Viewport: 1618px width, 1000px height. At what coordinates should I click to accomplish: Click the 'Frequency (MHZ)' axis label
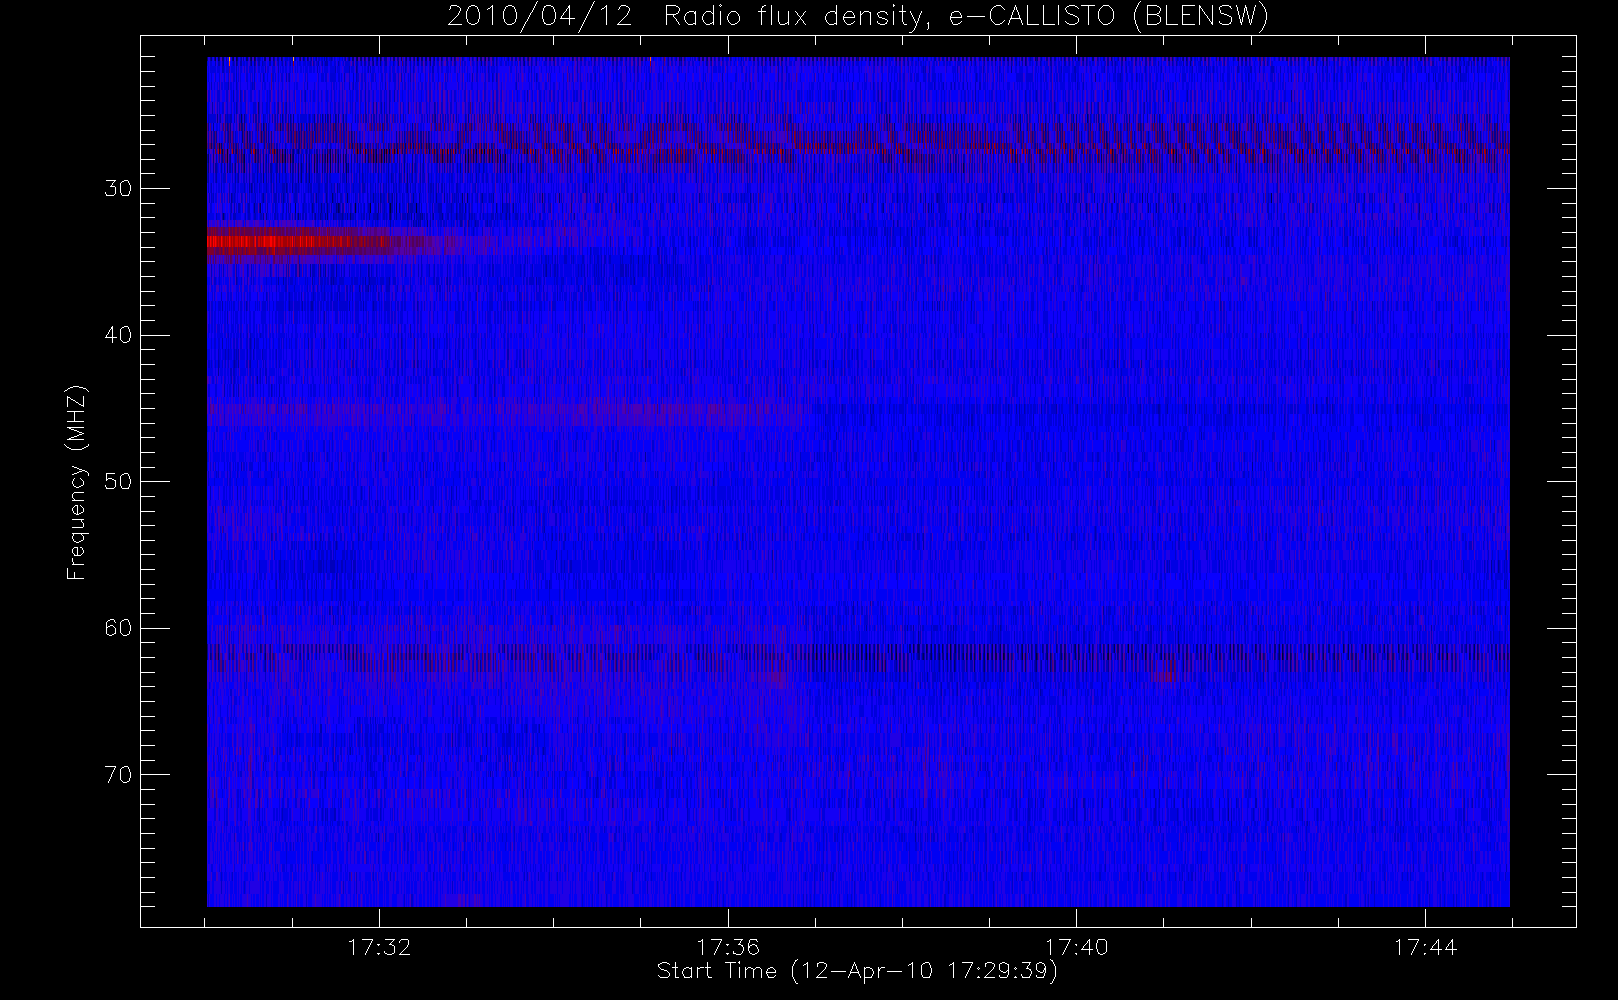click(x=77, y=482)
